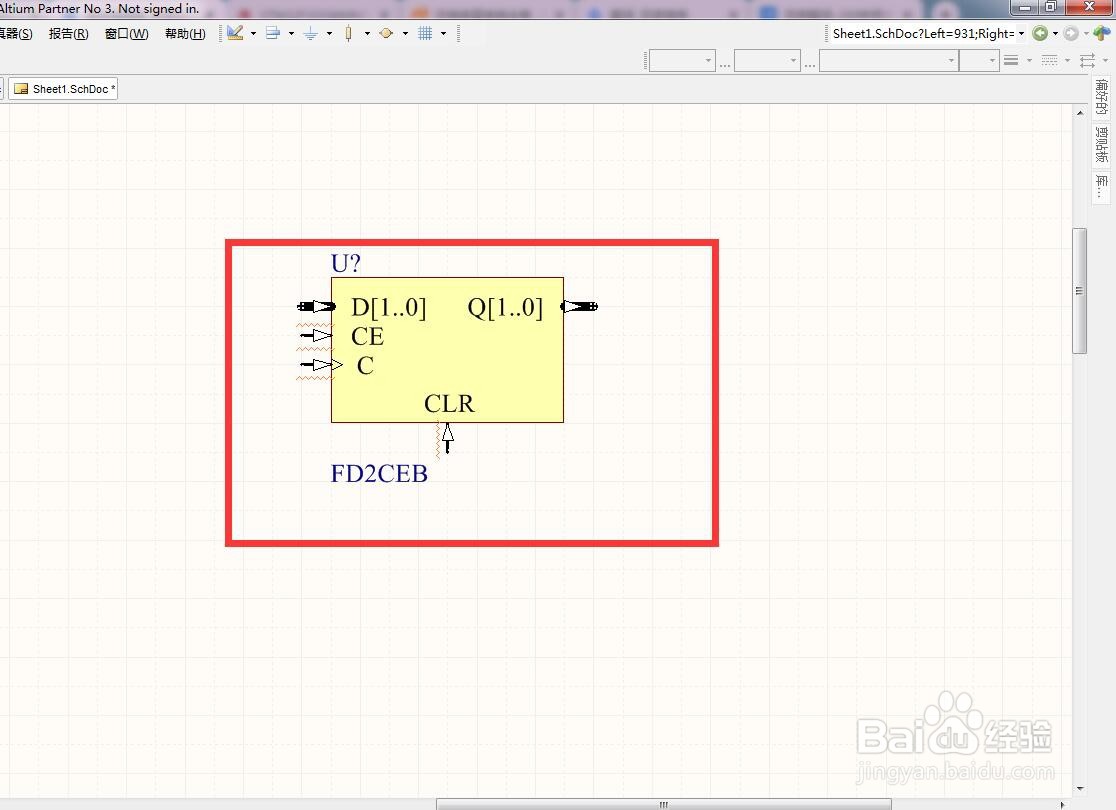The image size is (1116, 810).
Task: Select the grids icon in toolbar
Action: (x=425, y=33)
